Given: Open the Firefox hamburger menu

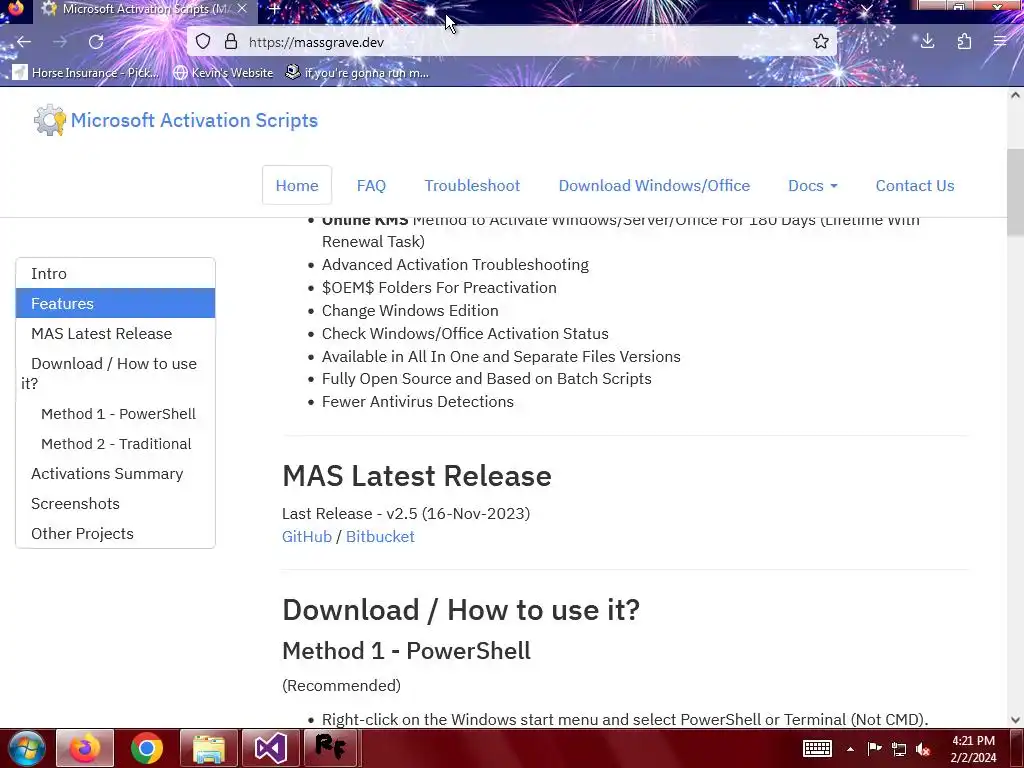Looking at the screenshot, I should [1000, 42].
